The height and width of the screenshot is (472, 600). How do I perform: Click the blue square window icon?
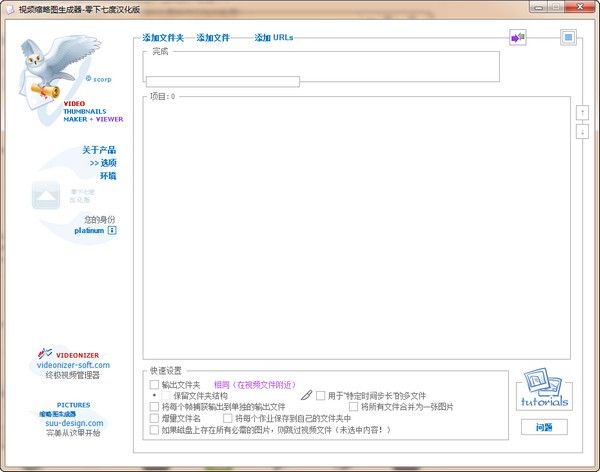point(568,38)
